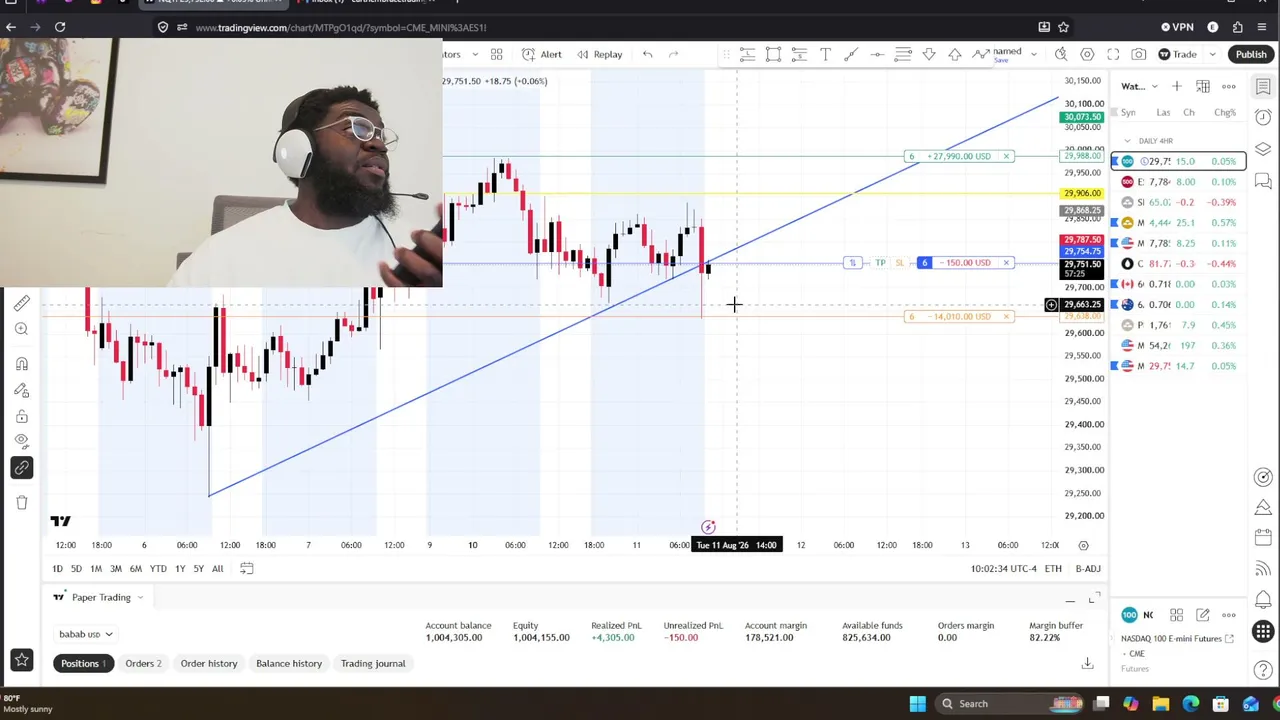This screenshot has height=720, width=1280.
Task: Open the Alerts panel clock icon
Action: pos(1263,118)
